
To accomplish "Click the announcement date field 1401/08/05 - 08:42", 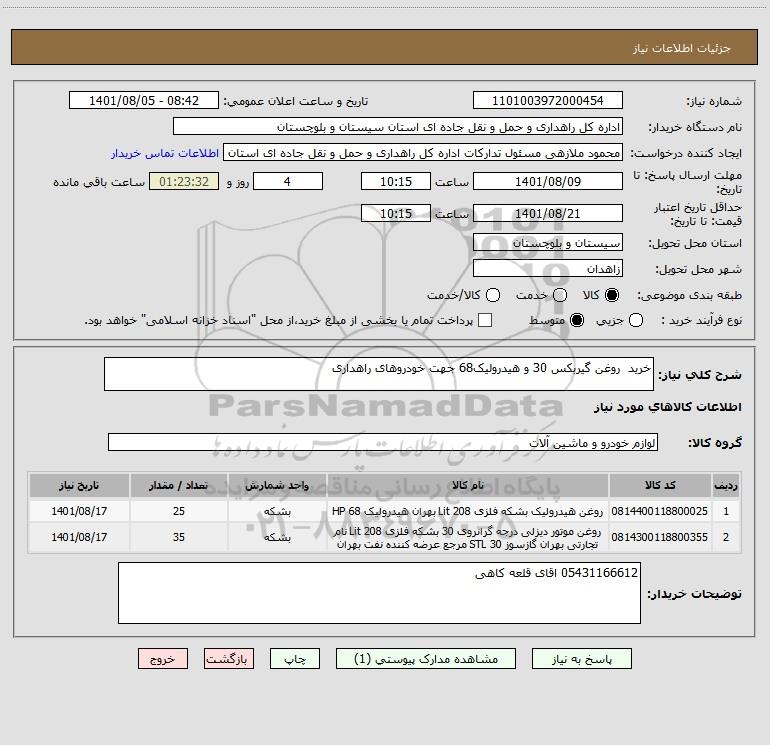I will coord(144,101).
